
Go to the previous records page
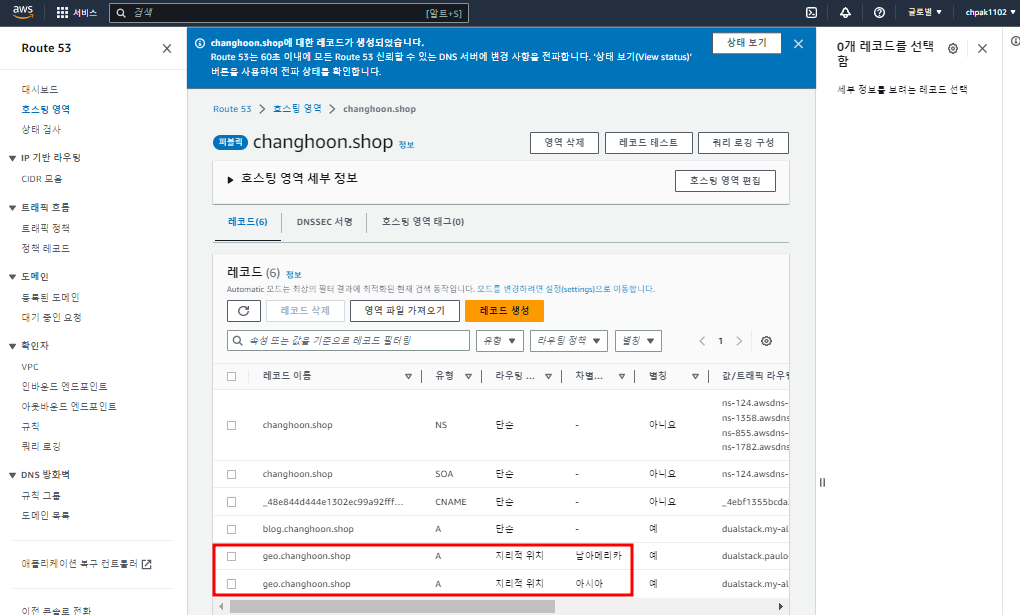[x=702, y=341]
